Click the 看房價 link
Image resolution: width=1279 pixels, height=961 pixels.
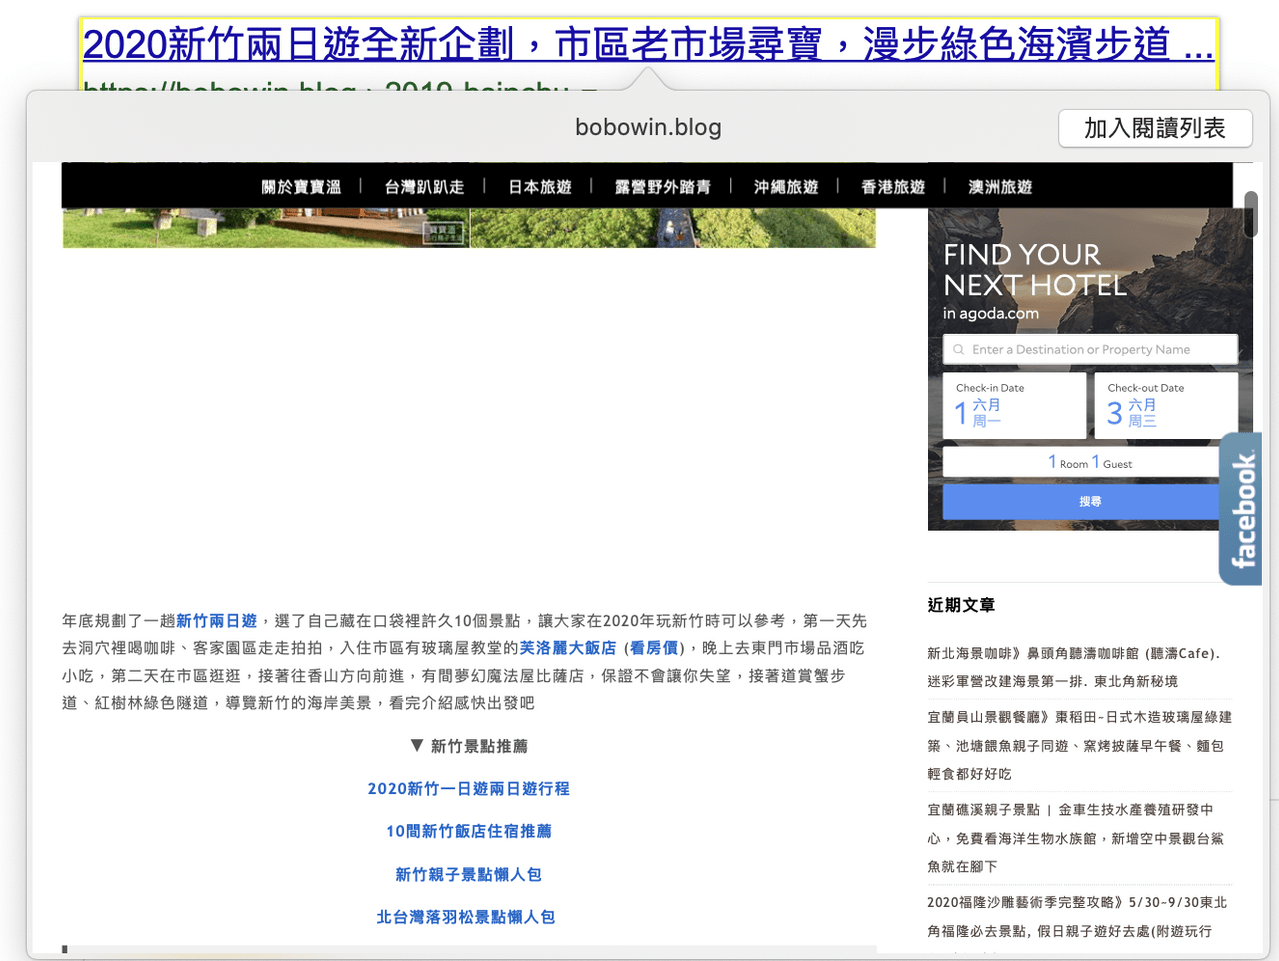pyautogui.click(x=654, y=648)
